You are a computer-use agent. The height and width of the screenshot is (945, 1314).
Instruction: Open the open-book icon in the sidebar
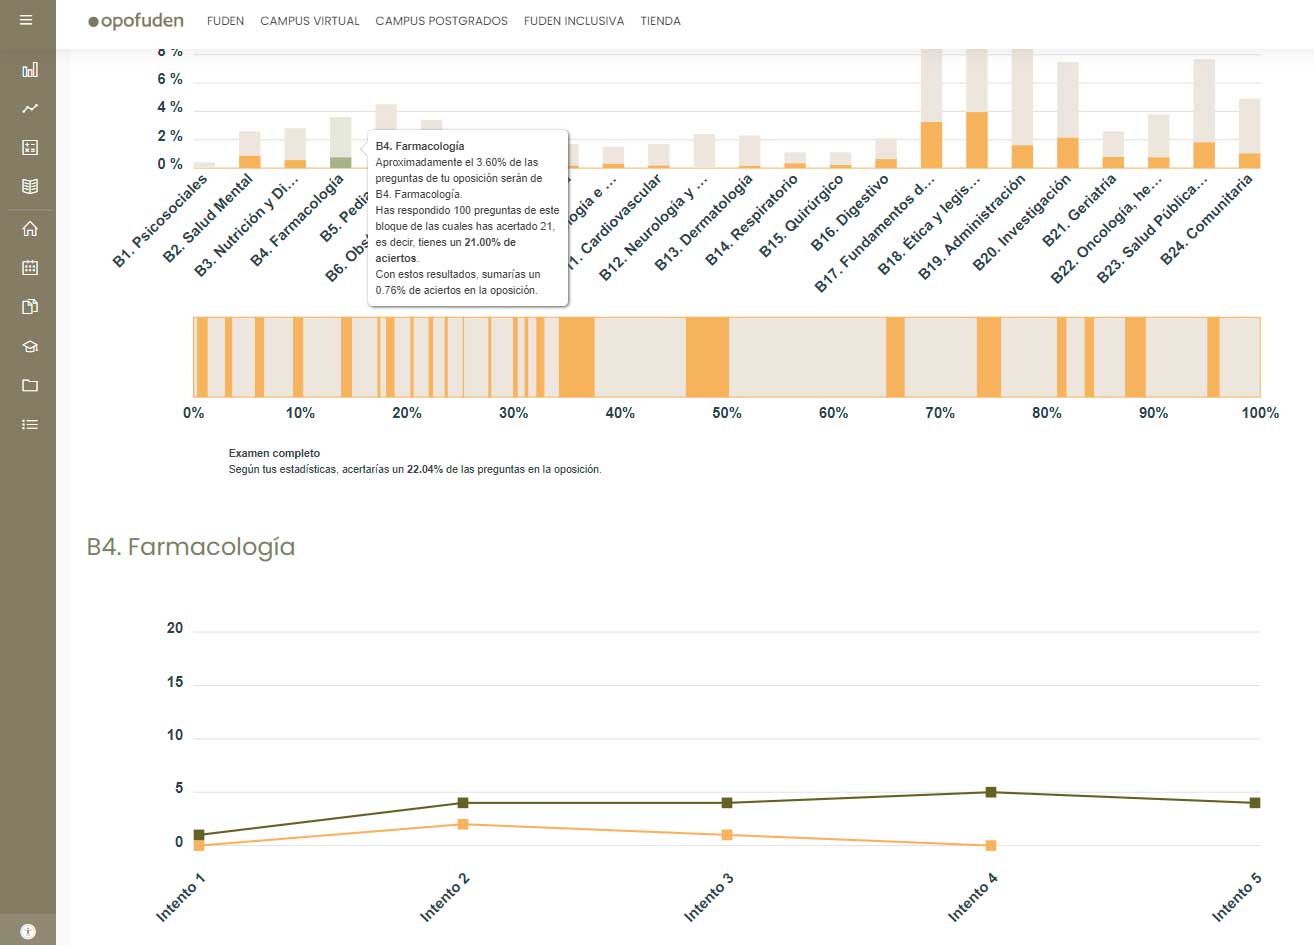click(x=30, y=186)
